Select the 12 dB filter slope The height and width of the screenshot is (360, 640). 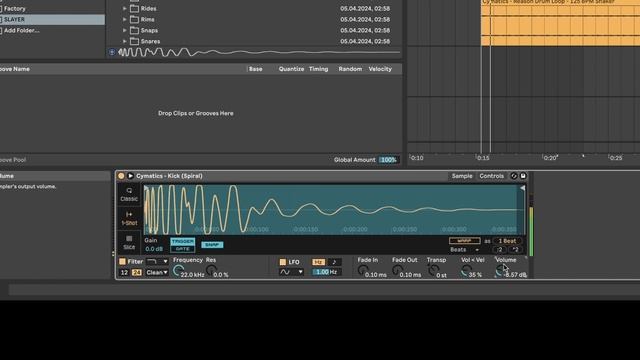click(124, 272)
